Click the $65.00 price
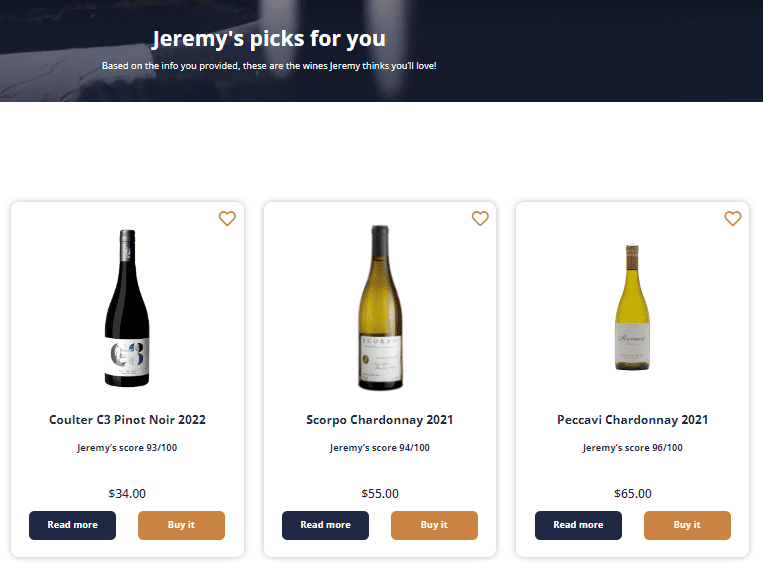Screen dimensions: 763x563 pyautogui.click(x=633, y=493)
